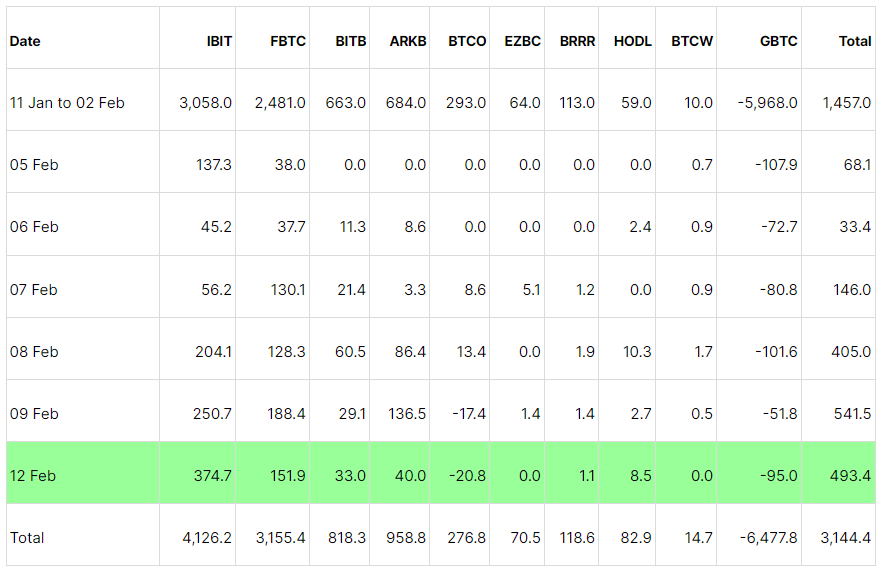Select GBTC value -5,968.0
884x574 pixels.
pyautogui.click(x=765, y=103)
